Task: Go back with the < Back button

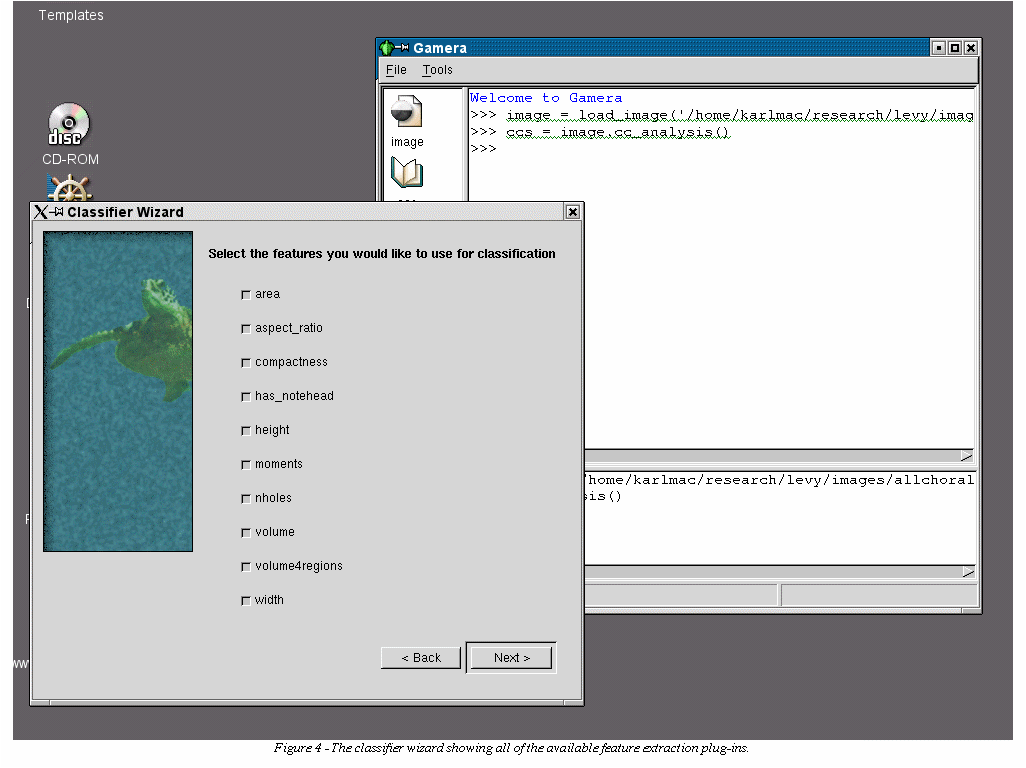Action: tap(421, 658)
